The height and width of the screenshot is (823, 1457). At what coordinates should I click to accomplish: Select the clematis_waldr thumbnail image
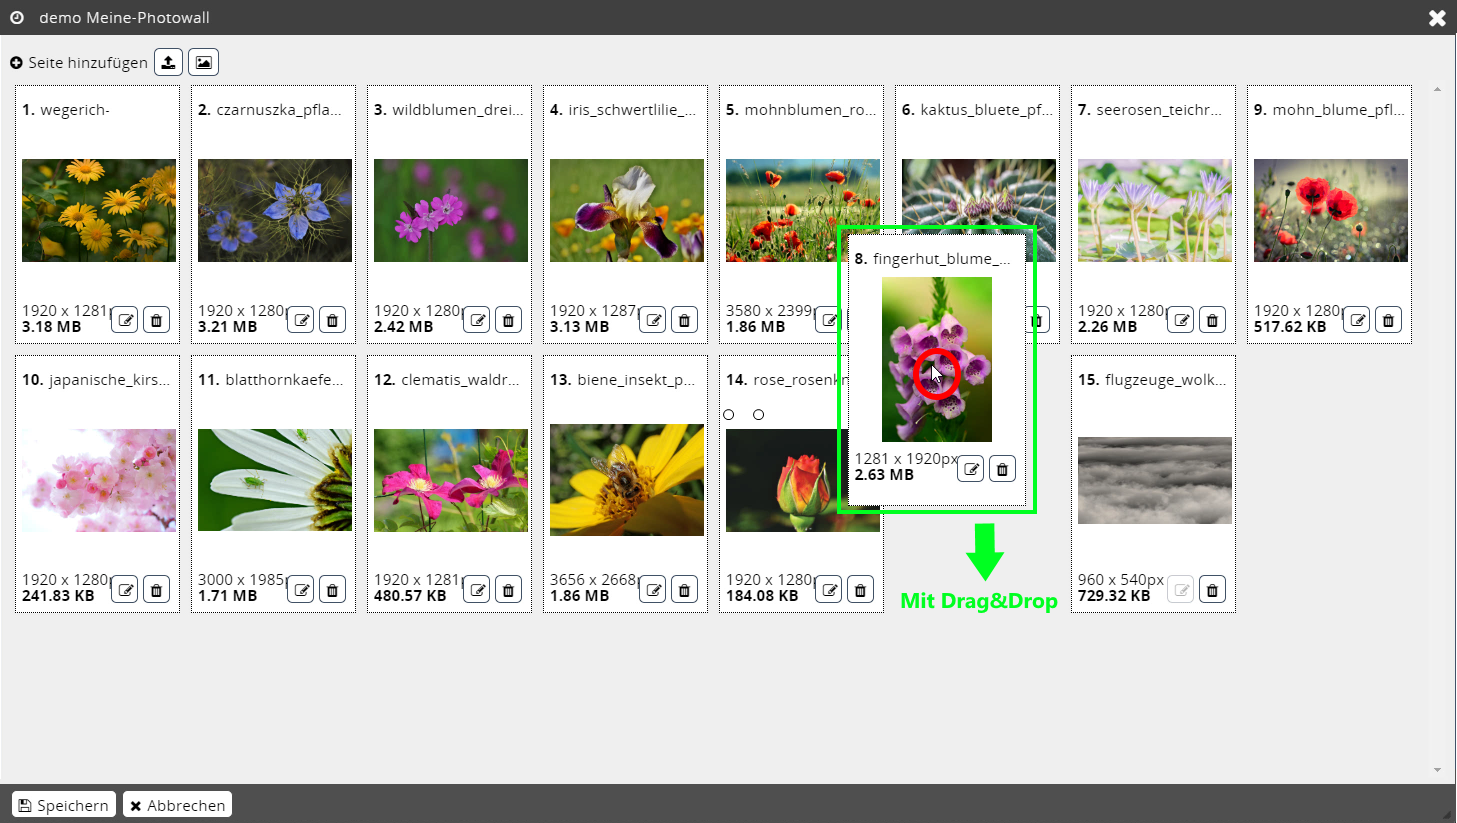[x=450, y=480]
